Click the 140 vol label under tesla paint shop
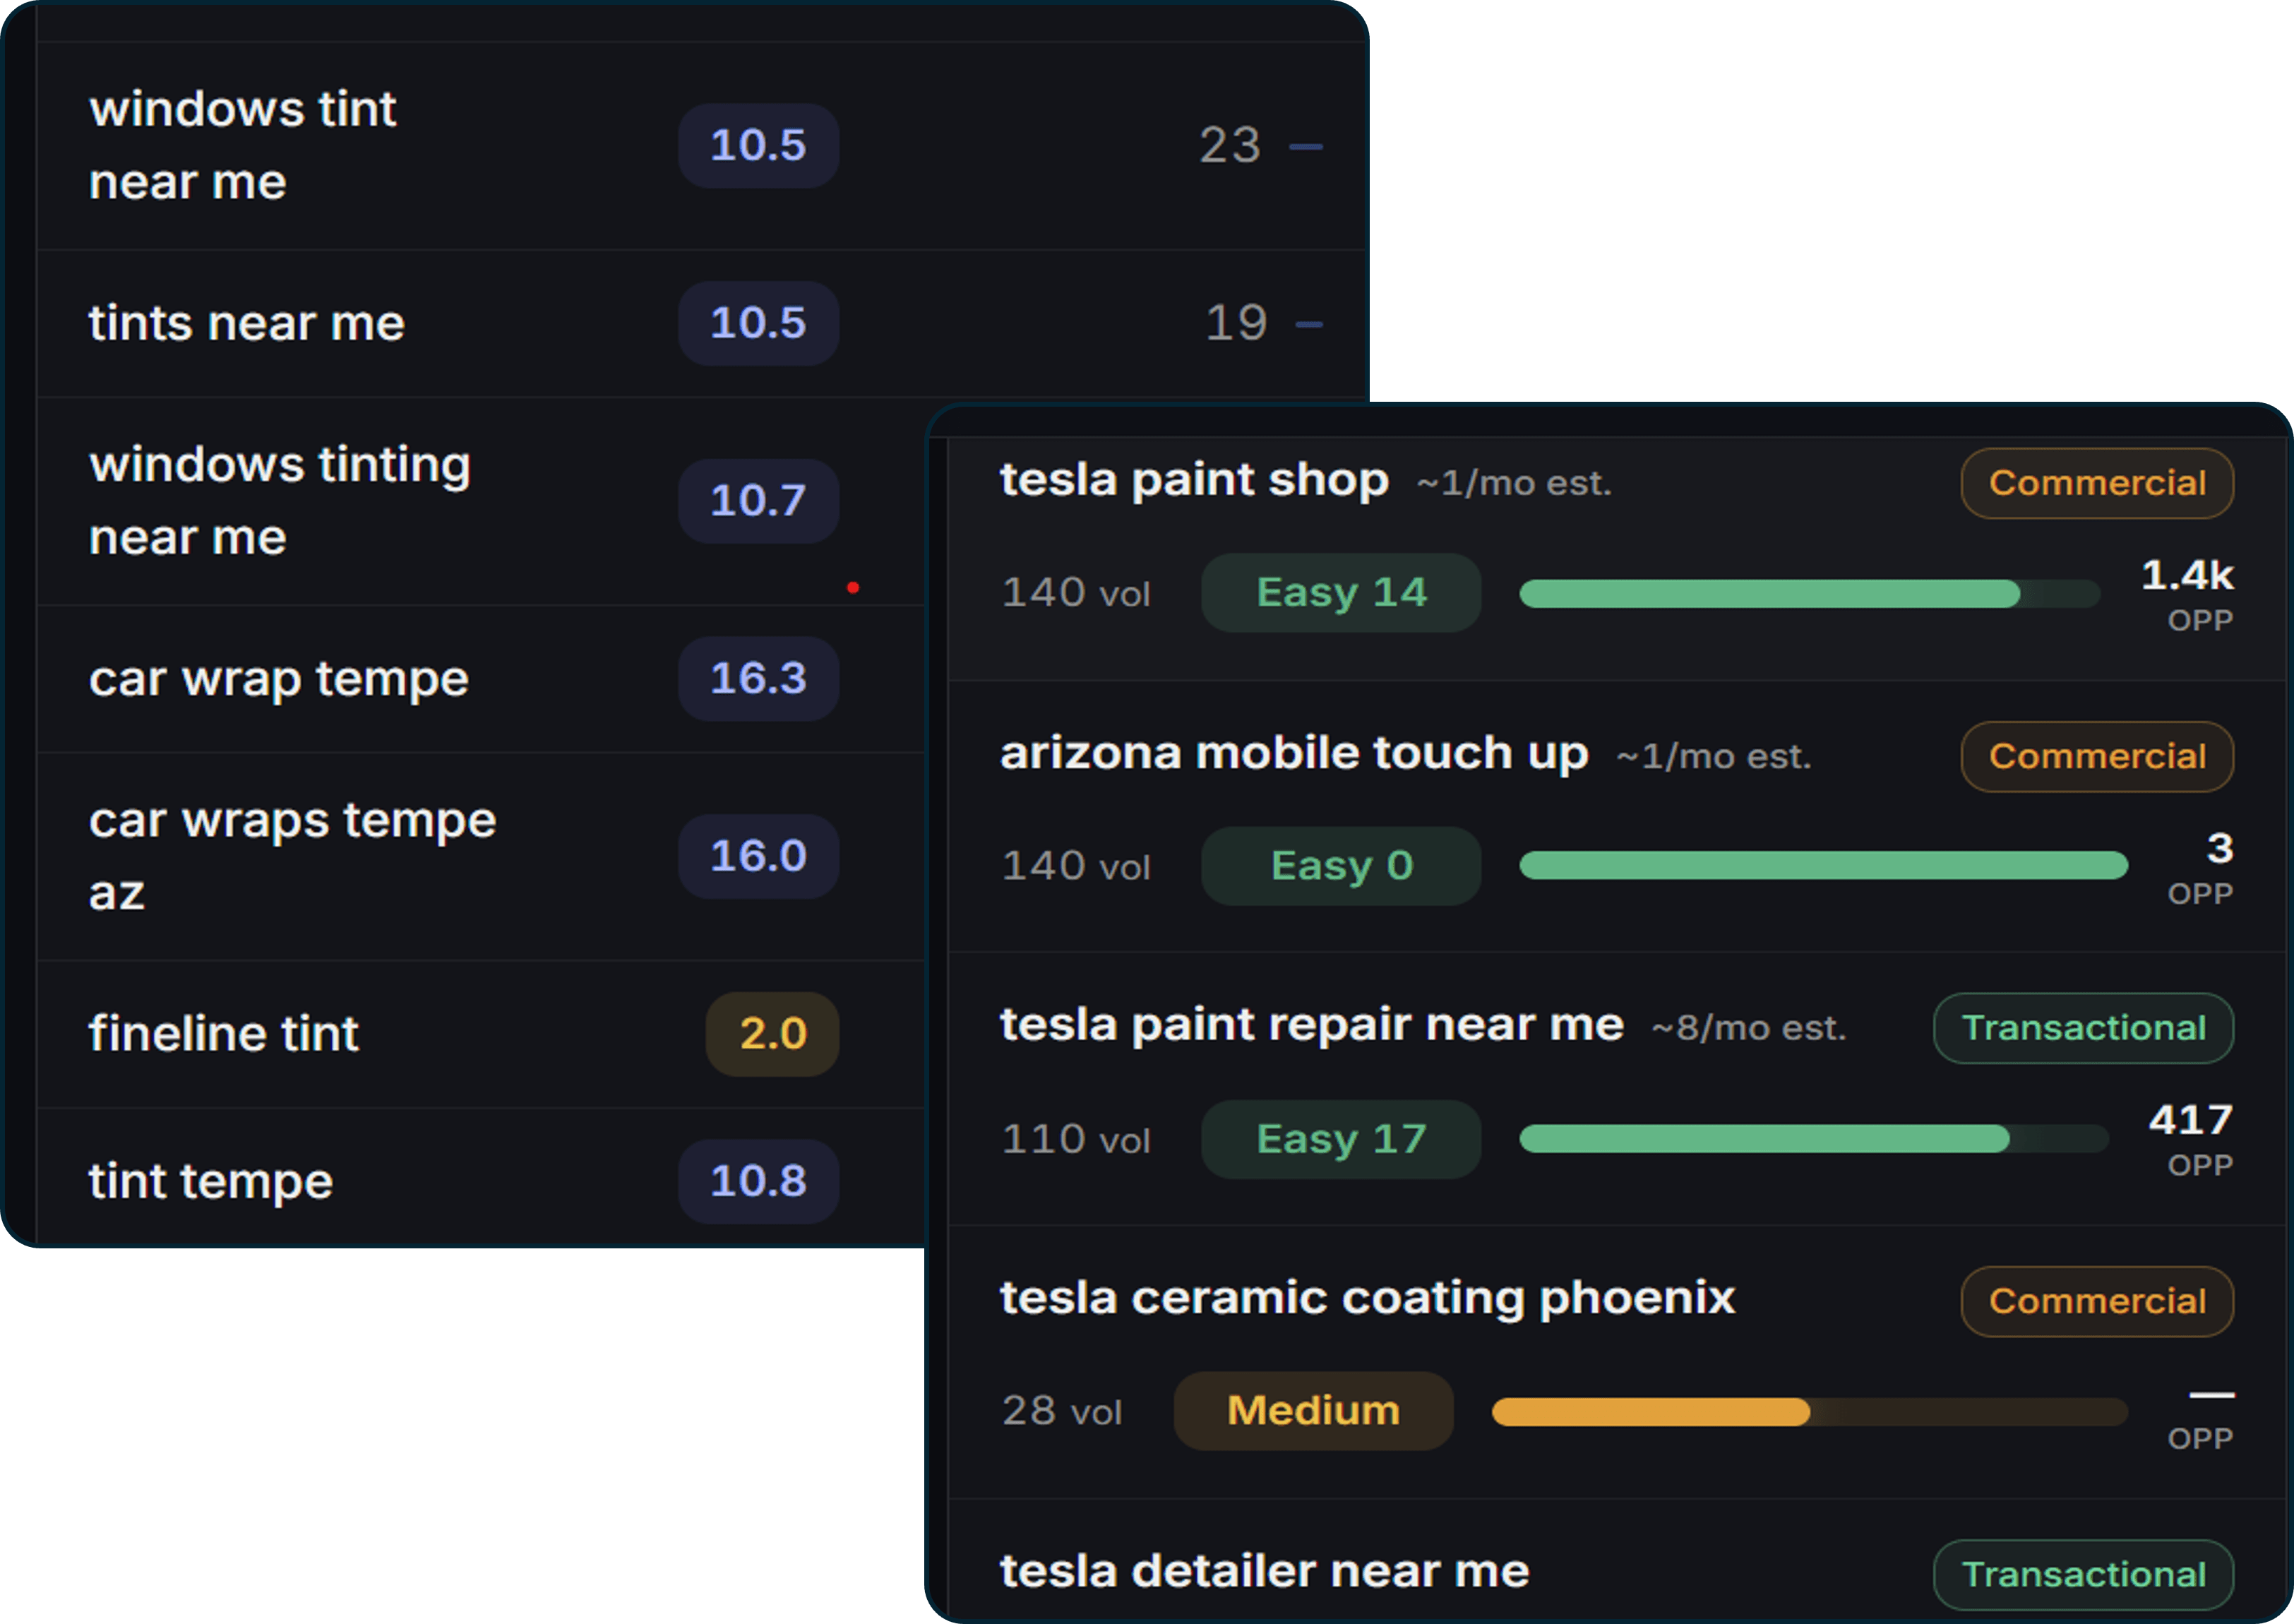 click(x=1077, y=592)
